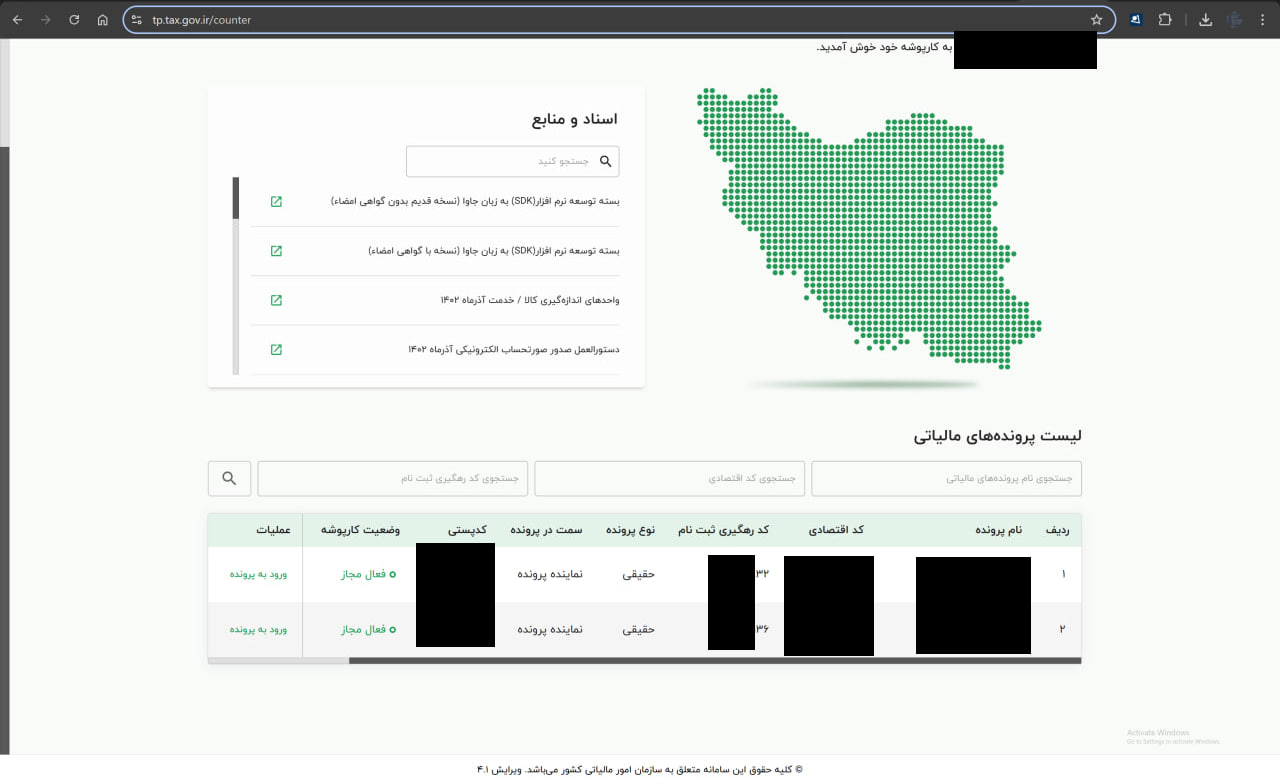
Task: Click the browser forward arrow
Action: point(45,19)
